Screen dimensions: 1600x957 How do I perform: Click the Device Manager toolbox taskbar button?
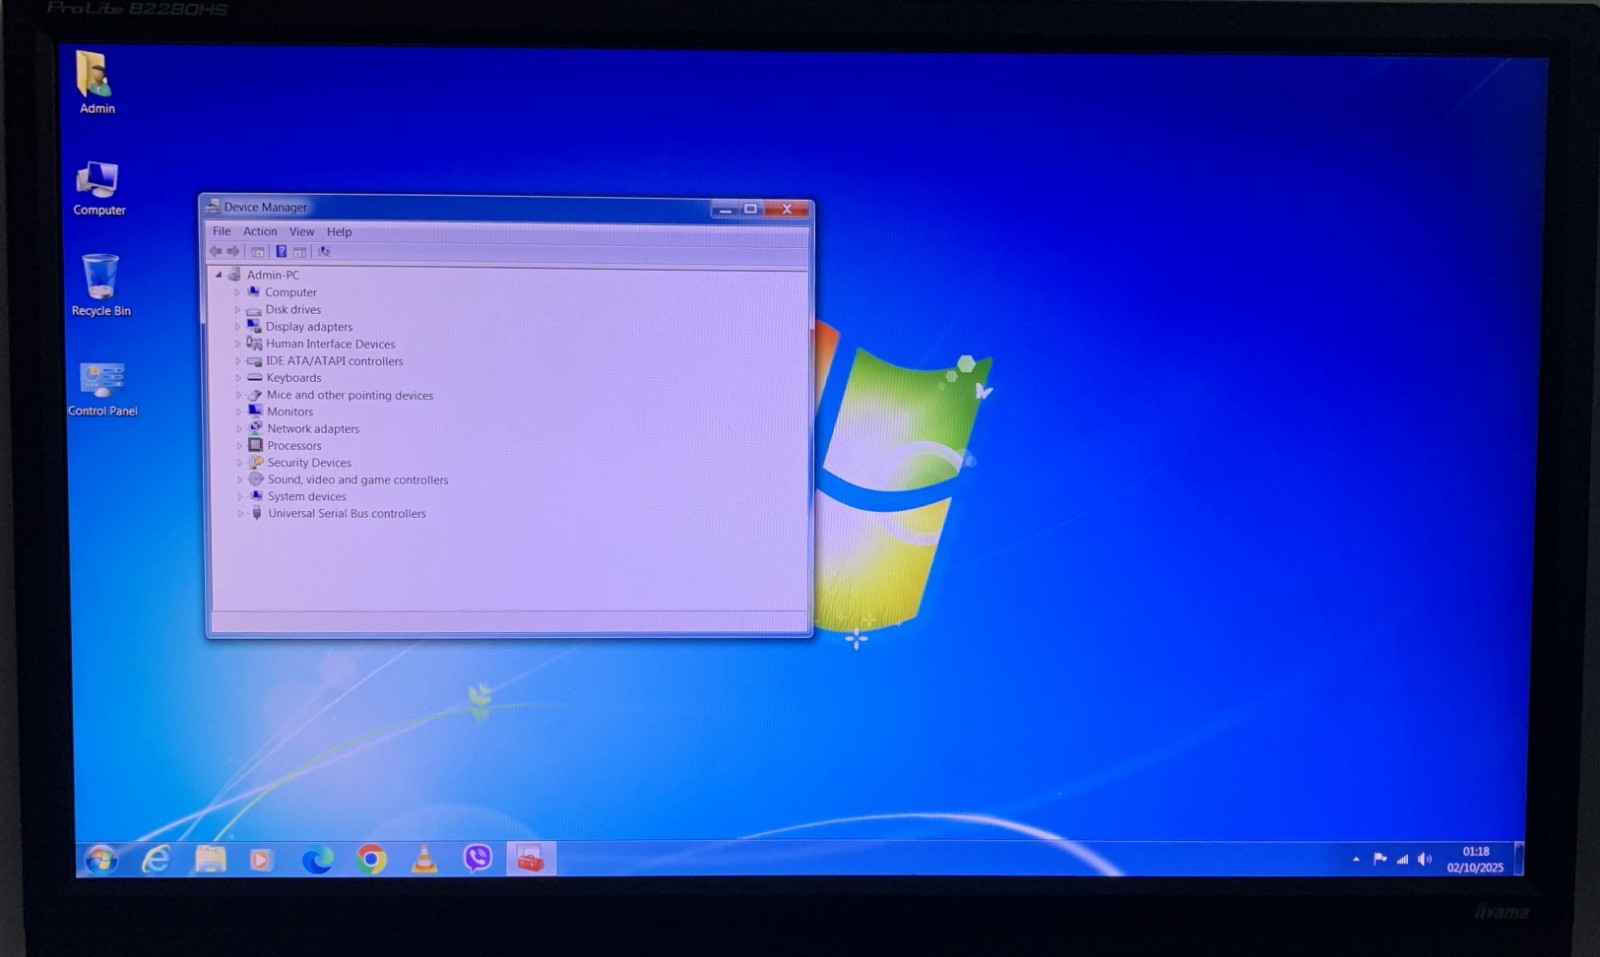point(531,858)
